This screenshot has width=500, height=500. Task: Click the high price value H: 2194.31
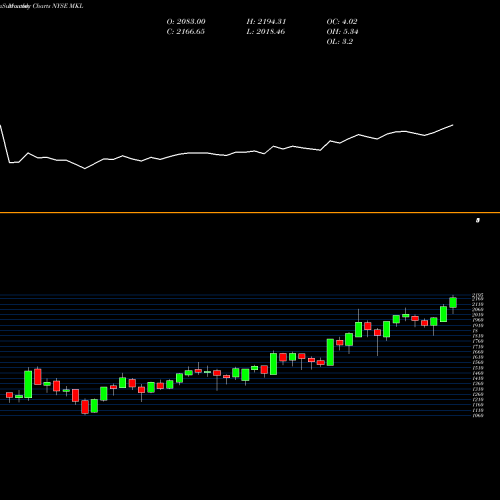pos(266,22)
